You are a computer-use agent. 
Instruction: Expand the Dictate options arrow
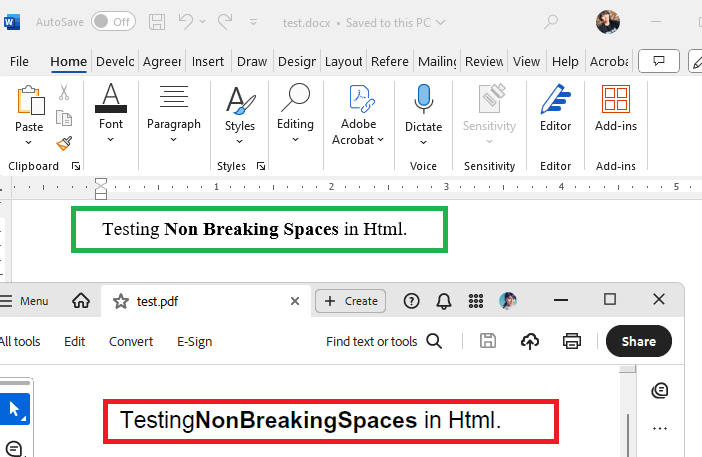pos(424,142)
